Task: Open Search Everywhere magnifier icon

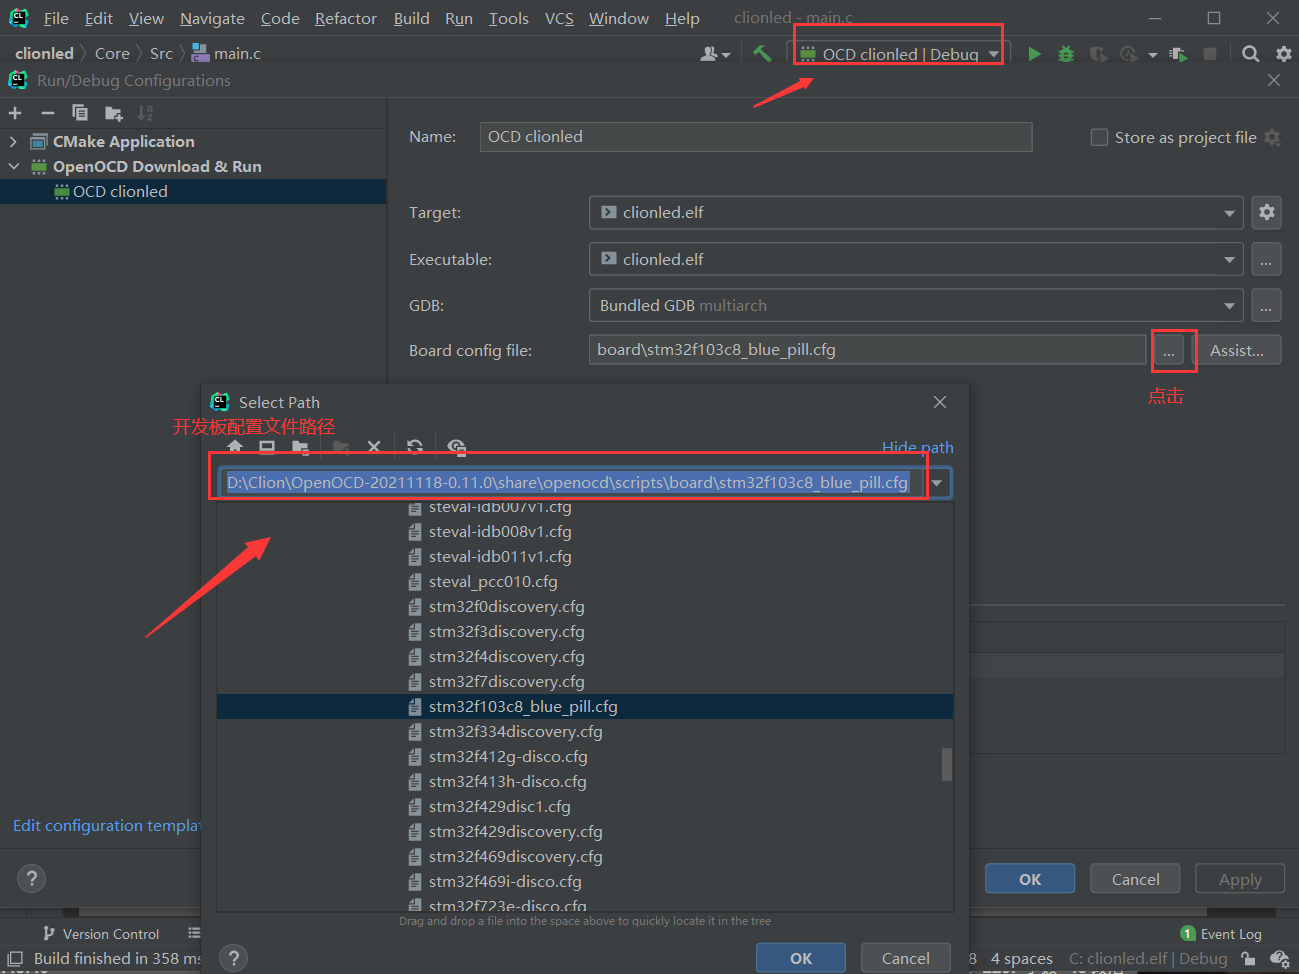Action: [x=1251, y=54]
